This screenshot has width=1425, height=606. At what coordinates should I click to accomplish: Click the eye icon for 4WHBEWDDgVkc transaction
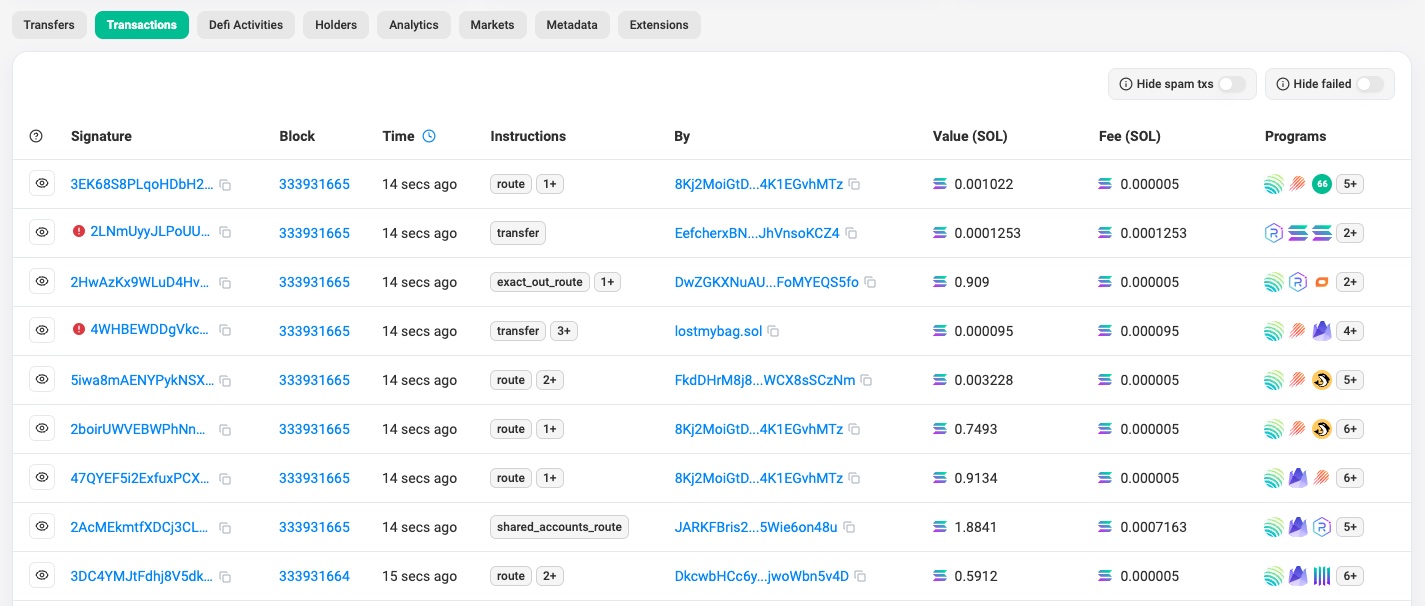click(42, 331)
